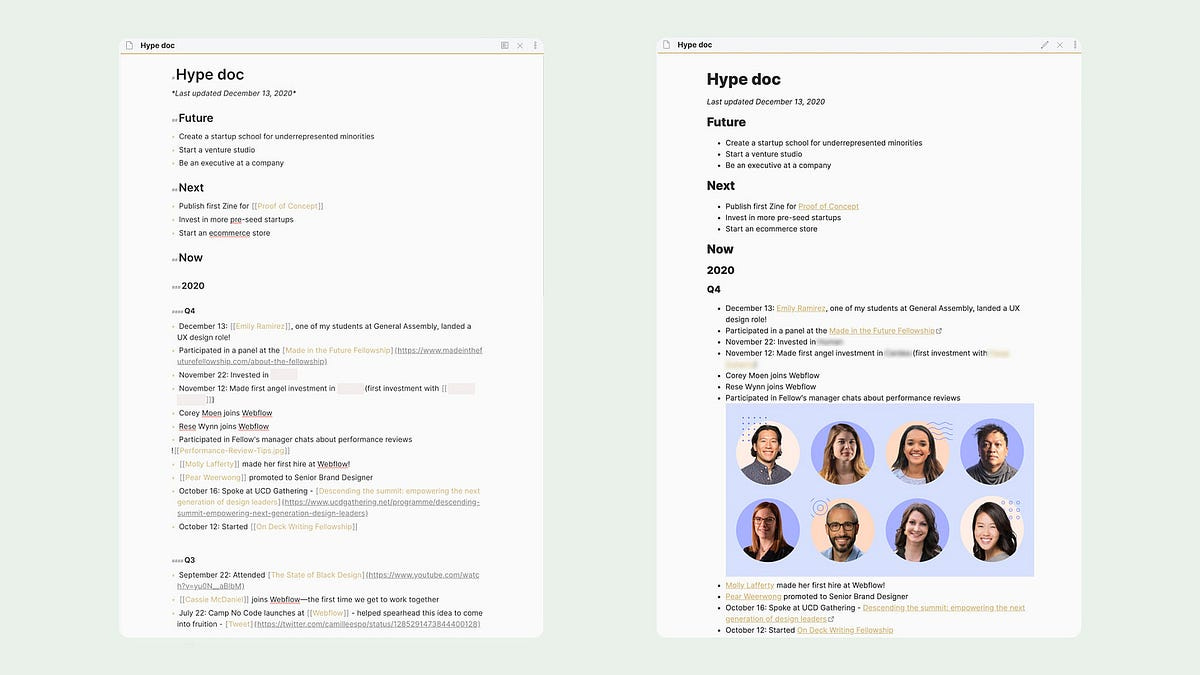1200x675 pixels.
Task: Click the youtube.com URL in left editor
Action: [330, 581]
